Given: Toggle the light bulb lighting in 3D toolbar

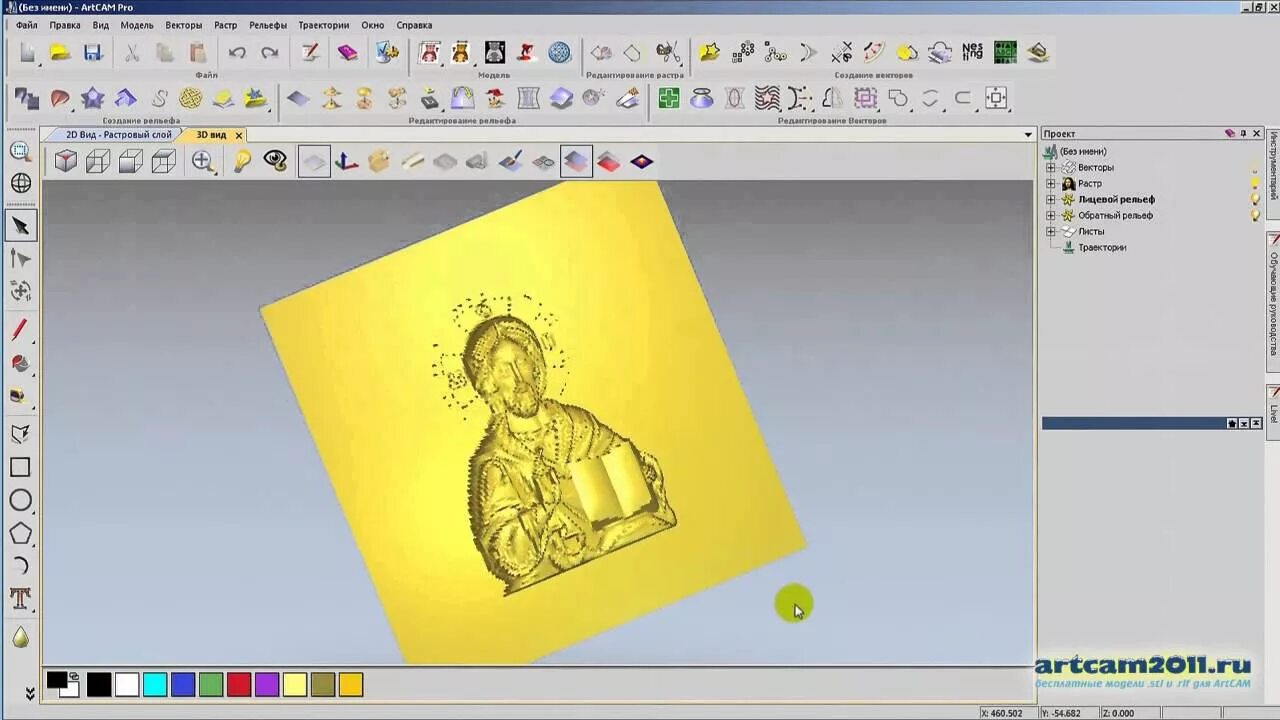Looking at the screenshot, I should (241, 161).
